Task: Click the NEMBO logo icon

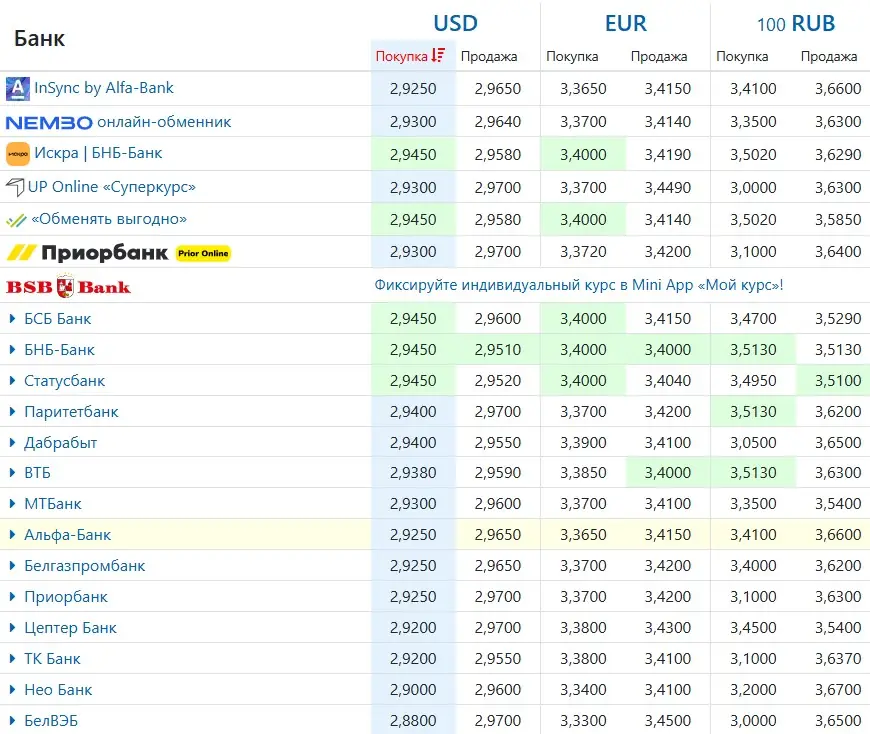Action: coord(49,123)
